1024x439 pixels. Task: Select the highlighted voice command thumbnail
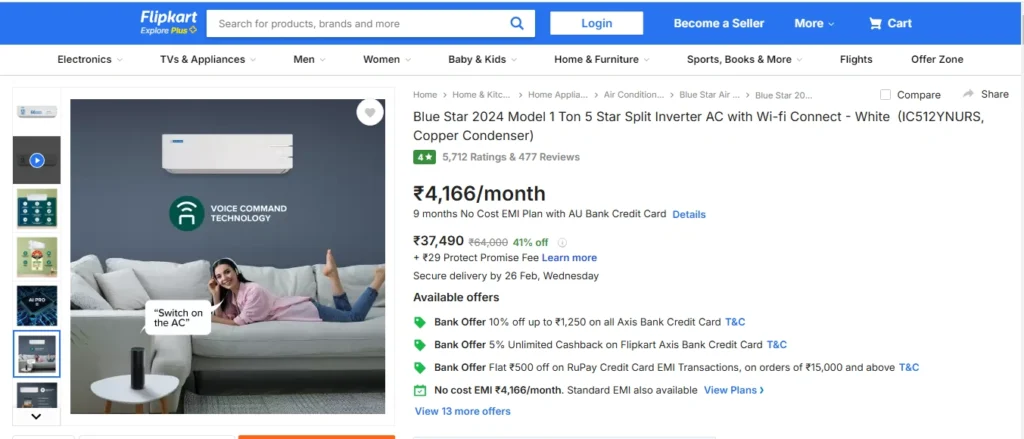pyautogui.click(x=37, y=353)
